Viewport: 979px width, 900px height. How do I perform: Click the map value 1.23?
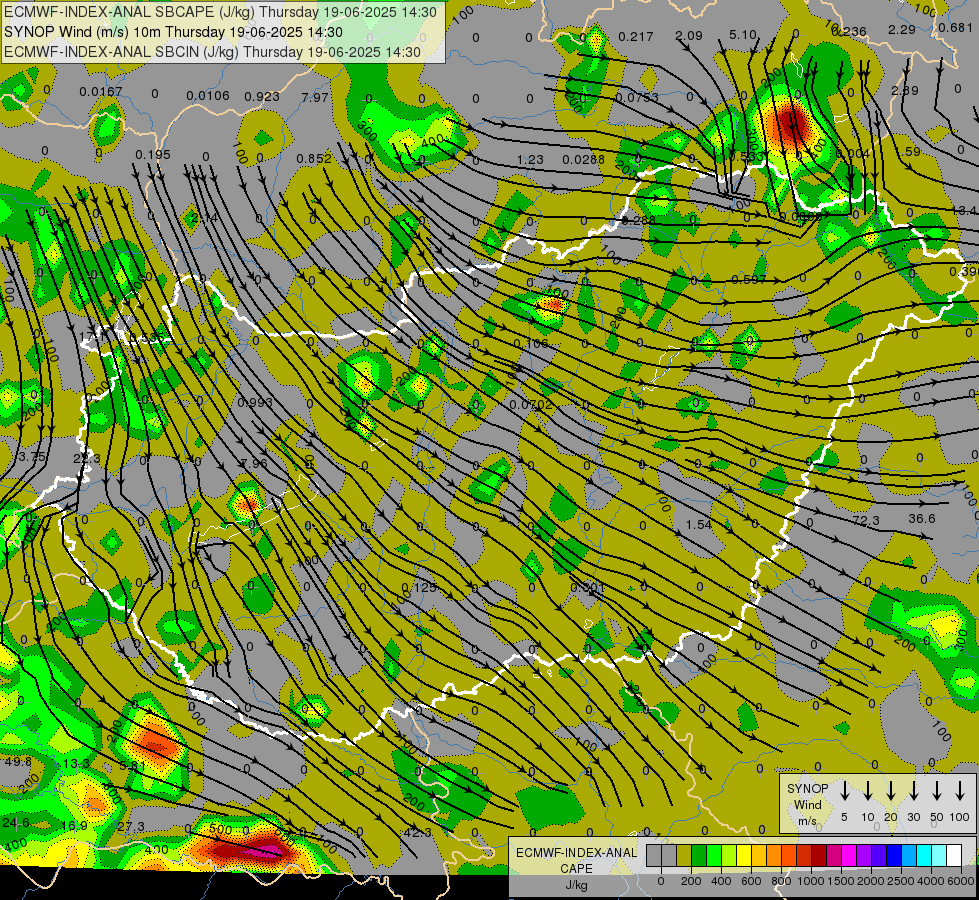pyautogui.click(x=530, y=160)
